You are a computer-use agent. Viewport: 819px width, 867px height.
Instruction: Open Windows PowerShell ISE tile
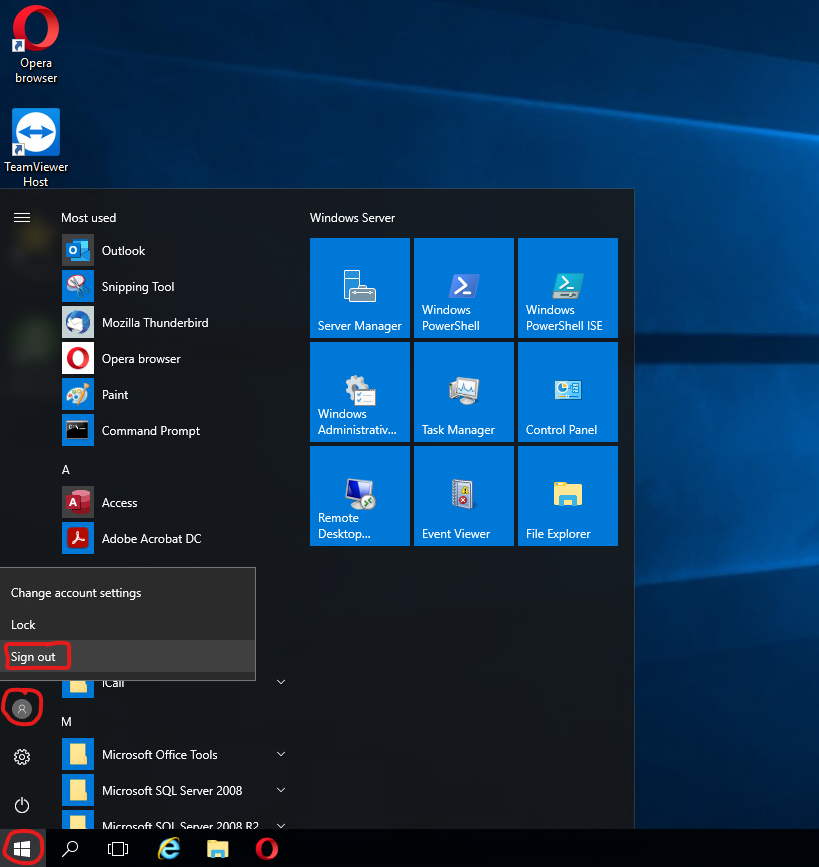tap(567, 288)
